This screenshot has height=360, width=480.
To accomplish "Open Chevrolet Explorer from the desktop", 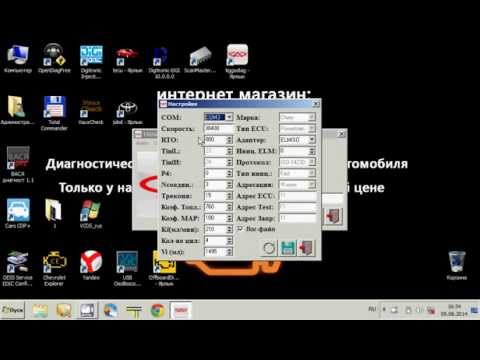I will coord(54,269).
